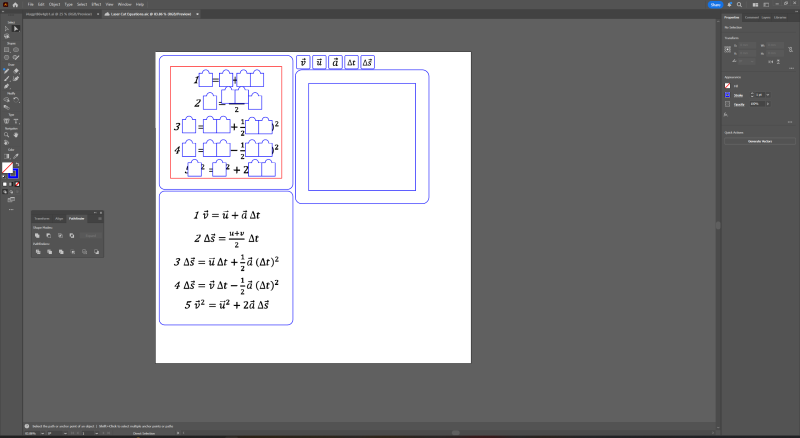The height and width of the screenshot is (438, 800).
Task: Switch to the Layers panel tab
Action: click(x=766, y=17)
